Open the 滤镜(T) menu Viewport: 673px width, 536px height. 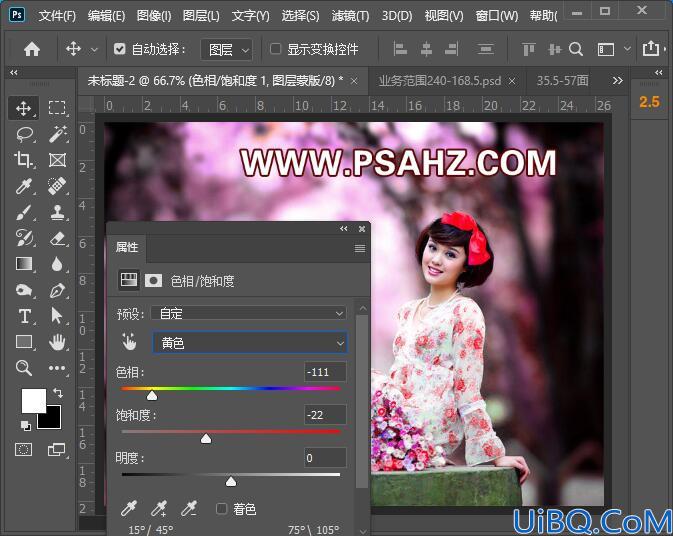pyautogui.click(x=350, y=16)
